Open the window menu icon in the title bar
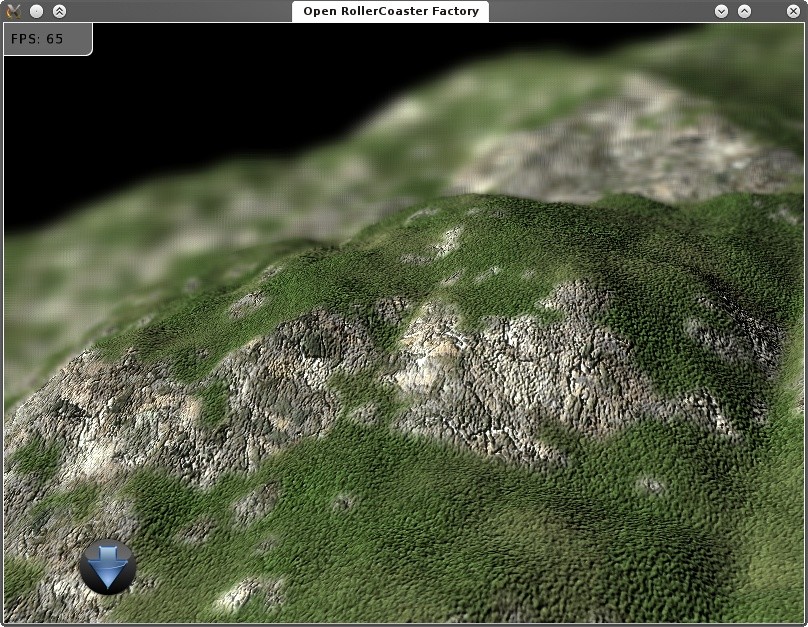The image size is (808, 627). point(14,11)
